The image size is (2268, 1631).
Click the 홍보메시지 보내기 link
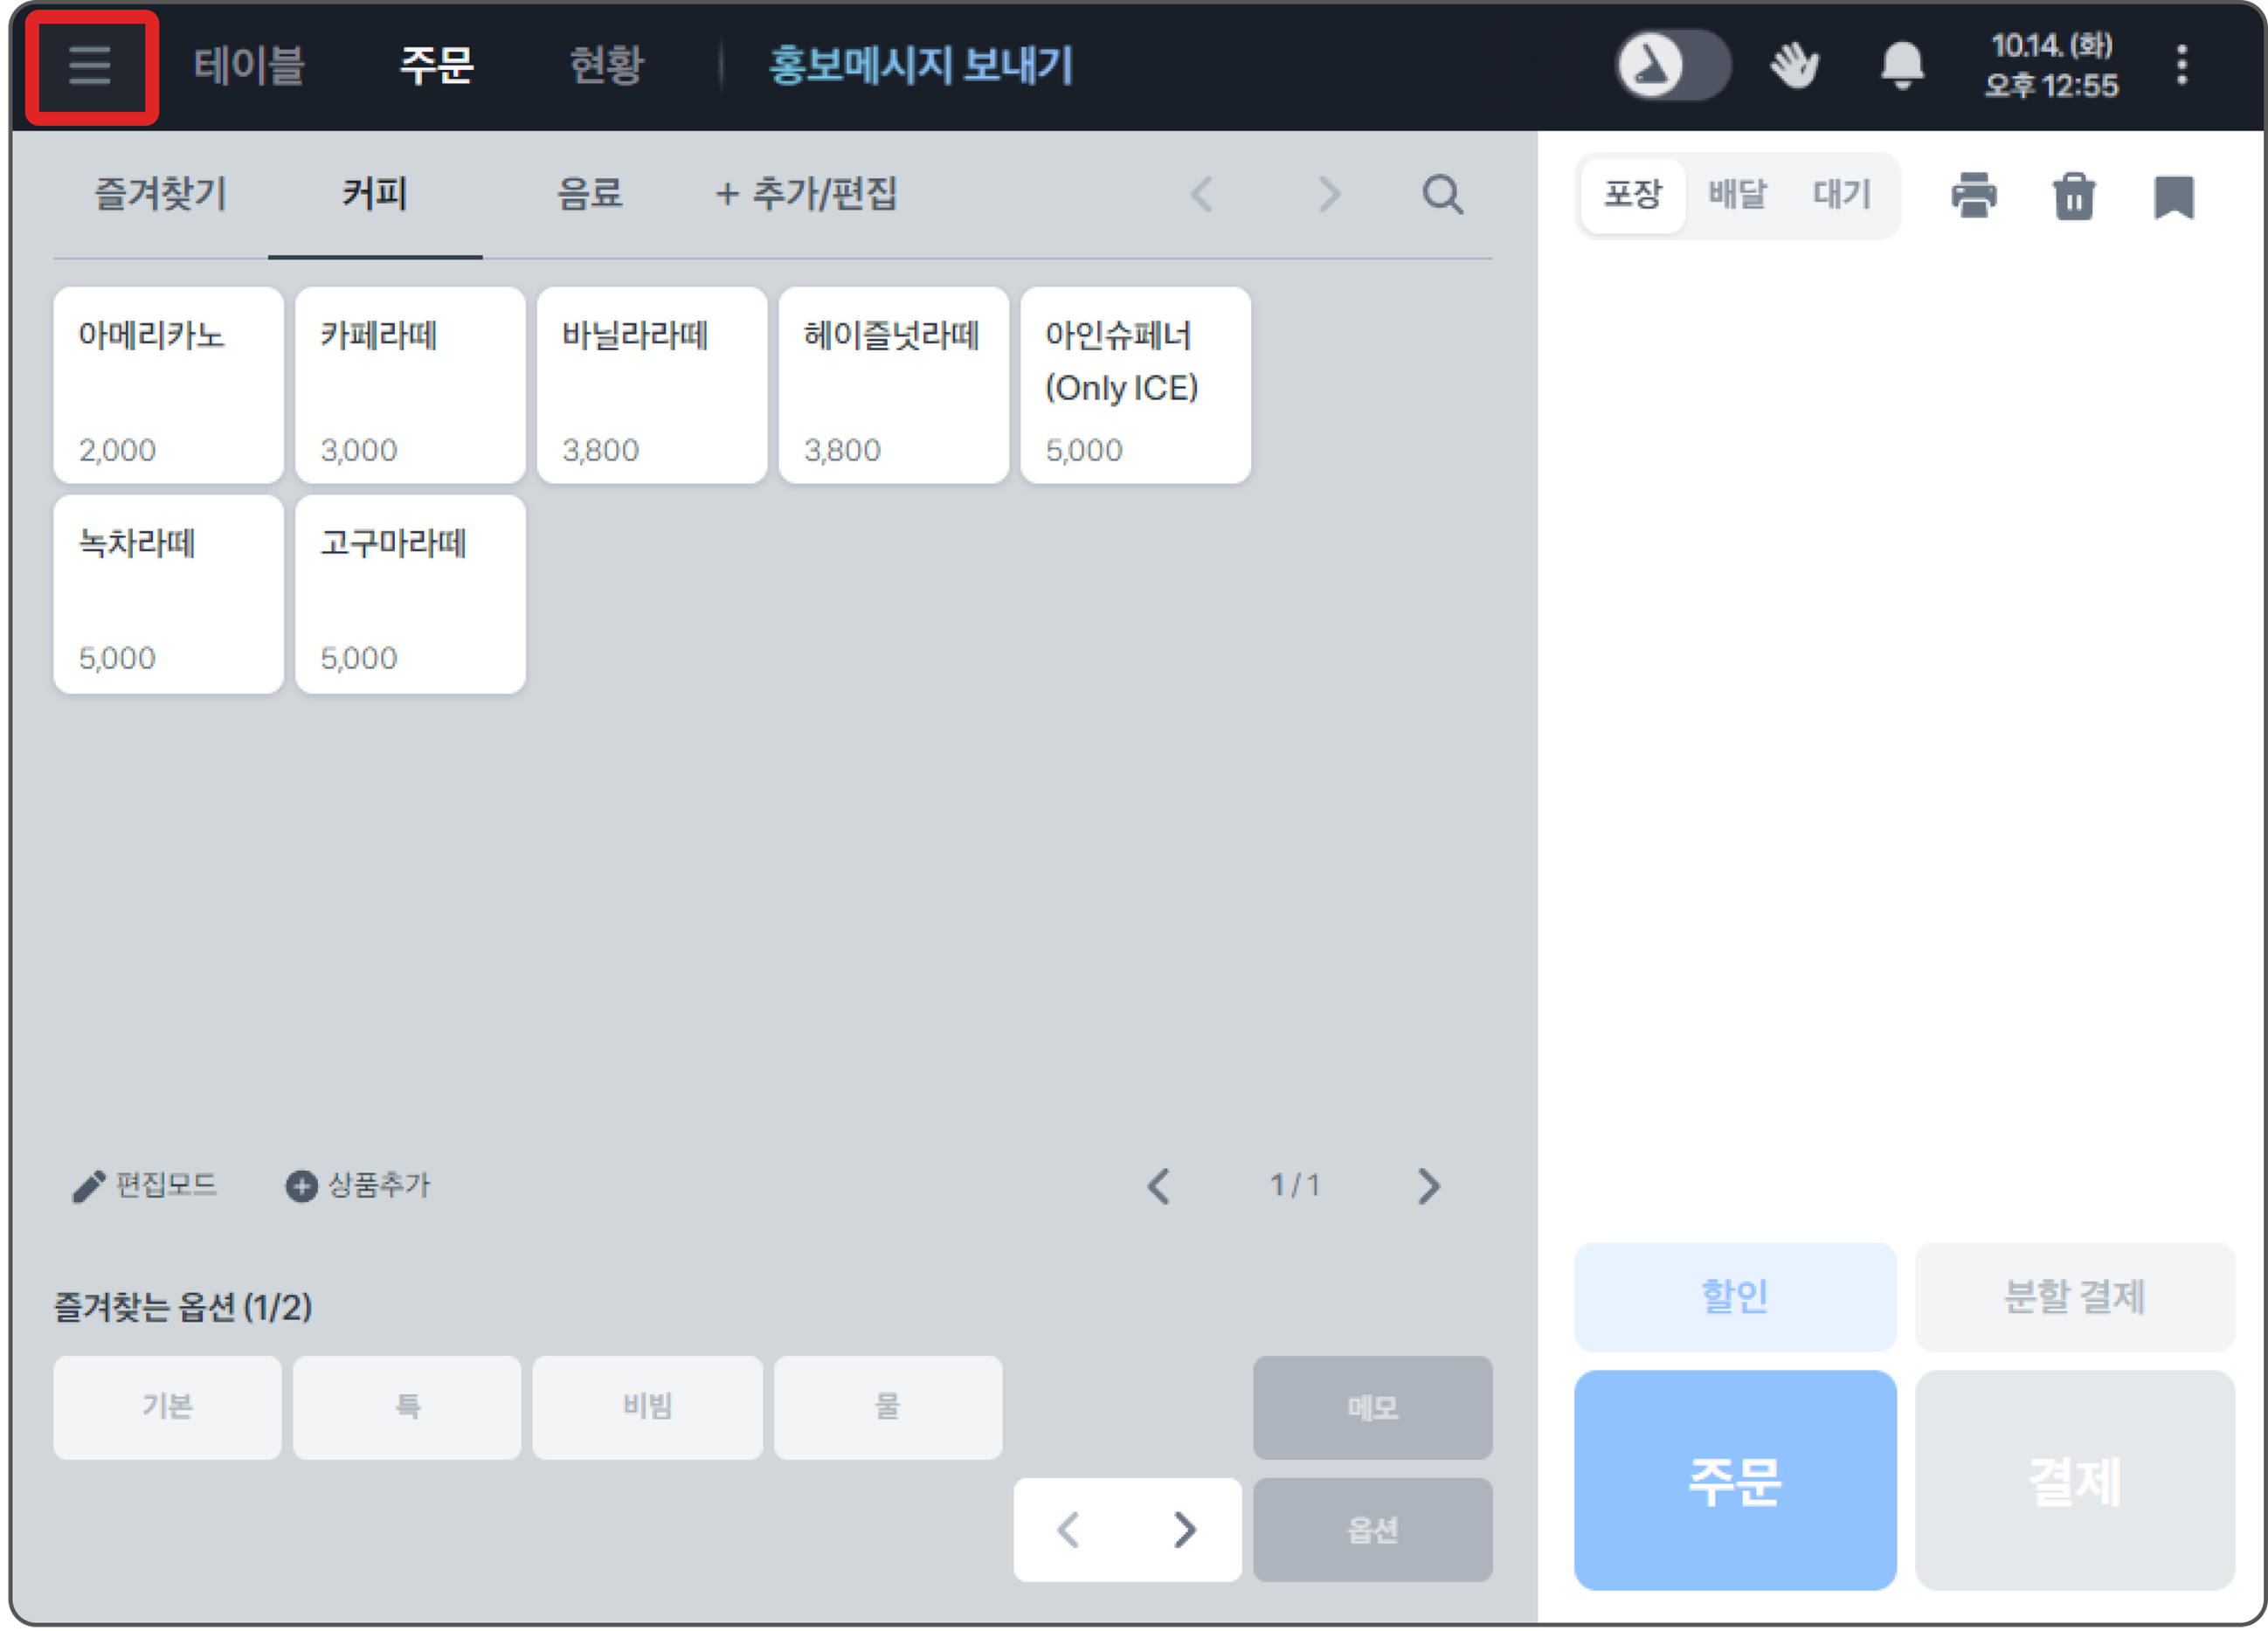coord(920,66)
